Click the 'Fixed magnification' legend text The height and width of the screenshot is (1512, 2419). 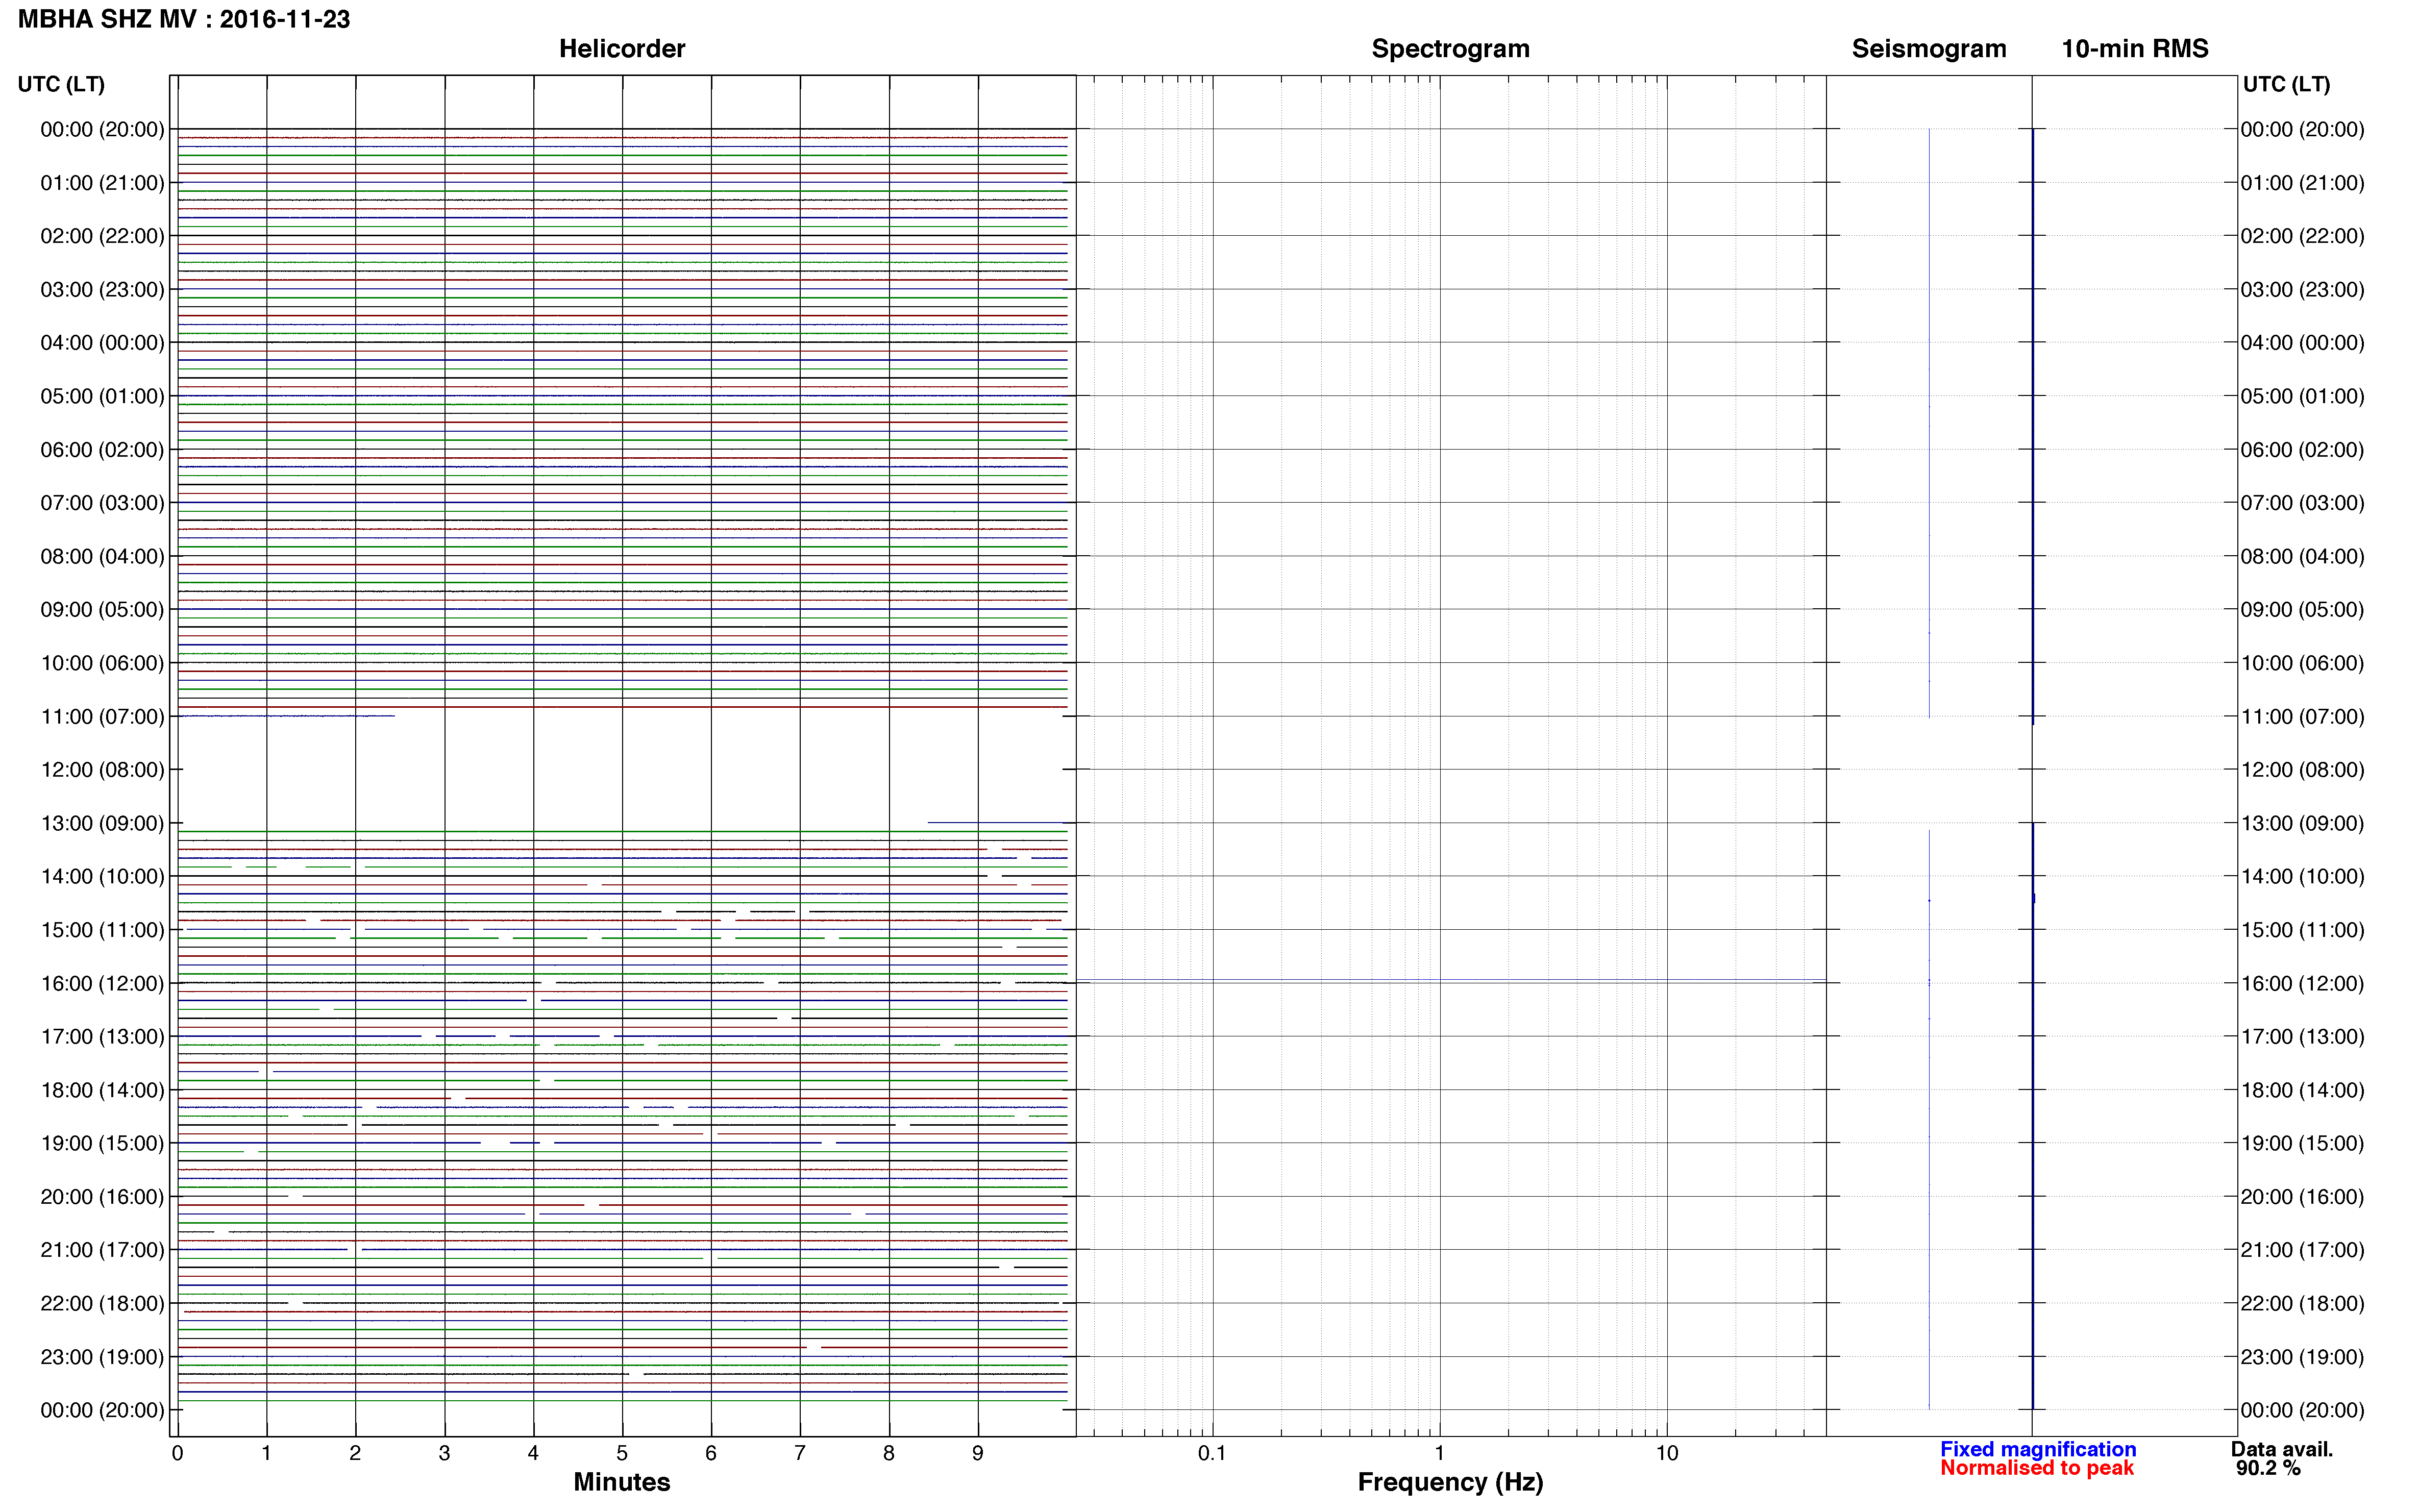click(x=2038, y=1449)
